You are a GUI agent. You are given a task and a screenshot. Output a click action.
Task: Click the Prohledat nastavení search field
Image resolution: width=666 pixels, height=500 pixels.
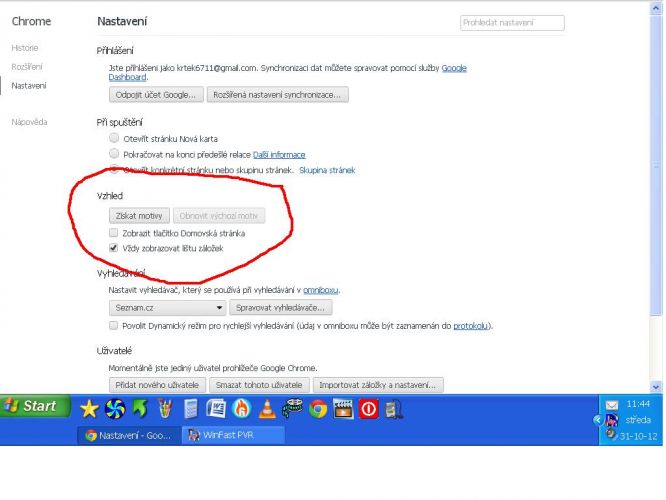[x=512, y=23]
